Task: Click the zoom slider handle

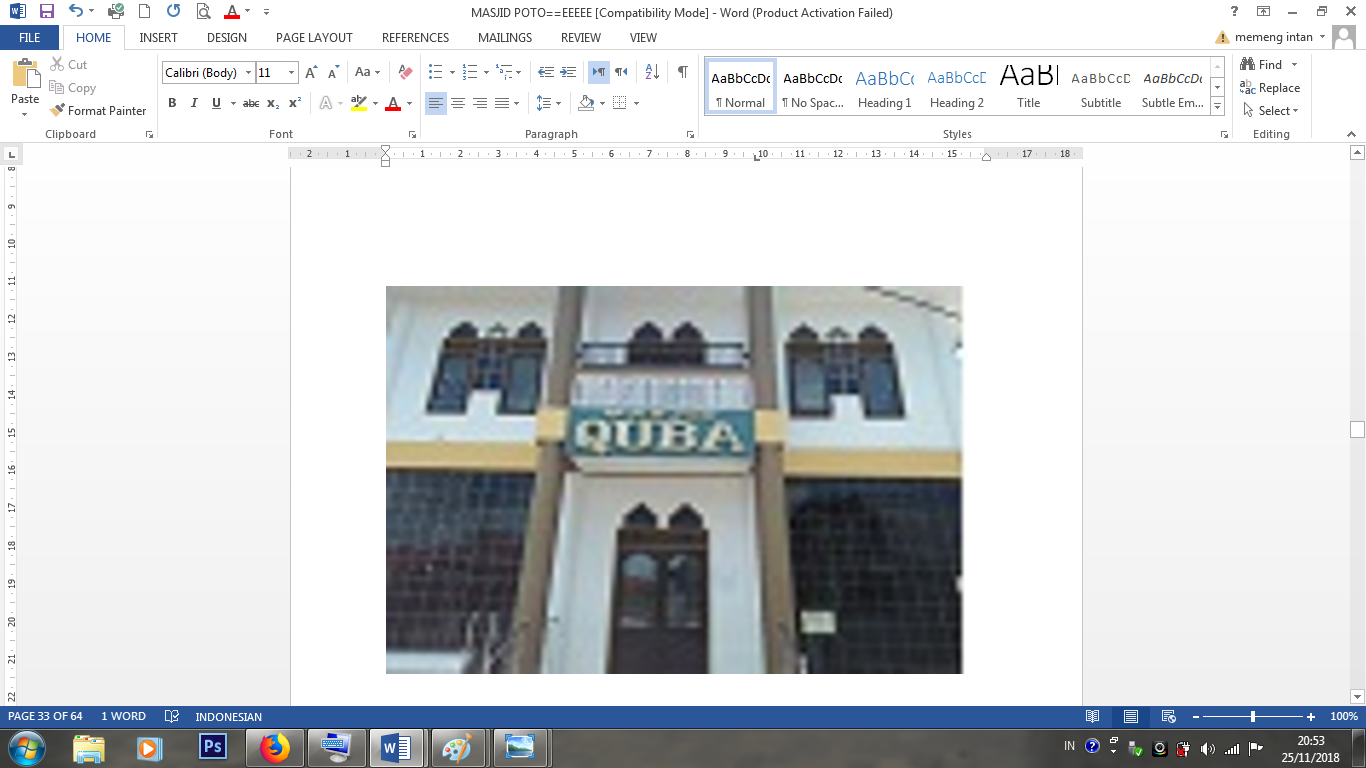Action: [x=1253, y=717]
